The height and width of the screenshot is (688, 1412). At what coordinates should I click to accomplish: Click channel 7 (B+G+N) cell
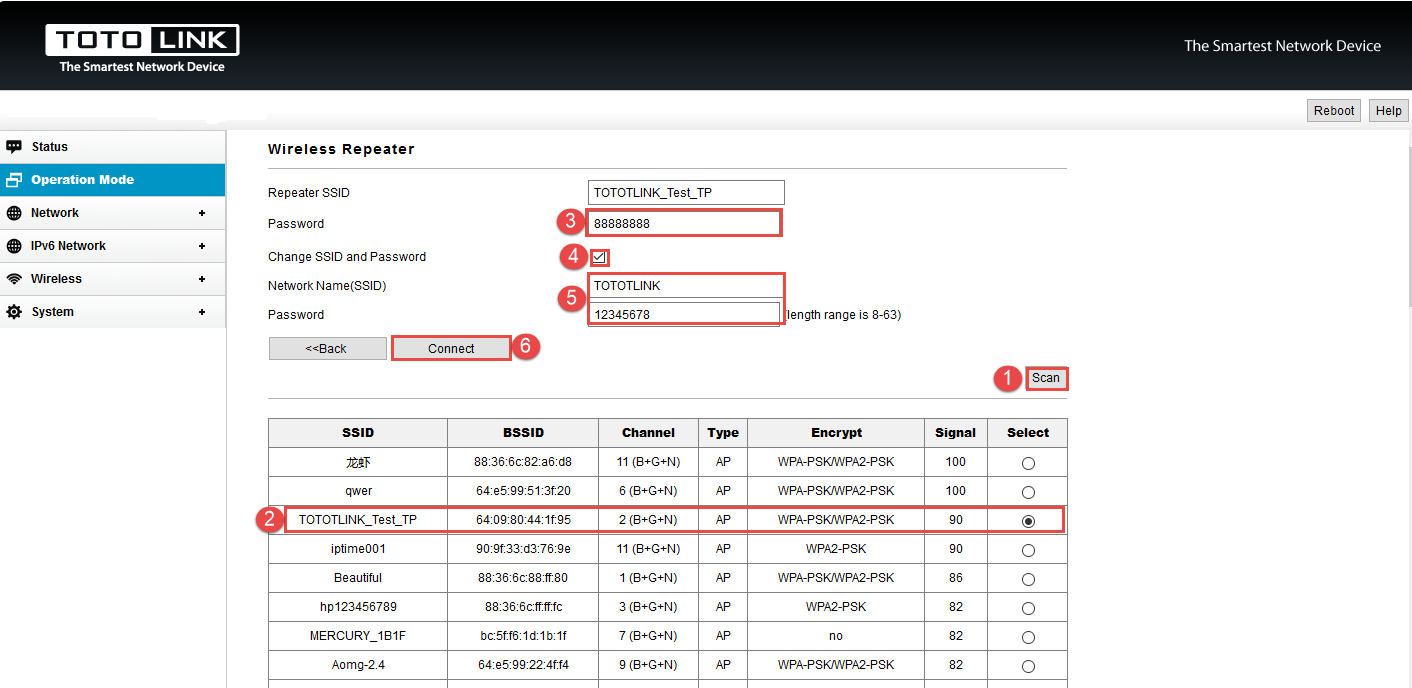click(648, 636)
